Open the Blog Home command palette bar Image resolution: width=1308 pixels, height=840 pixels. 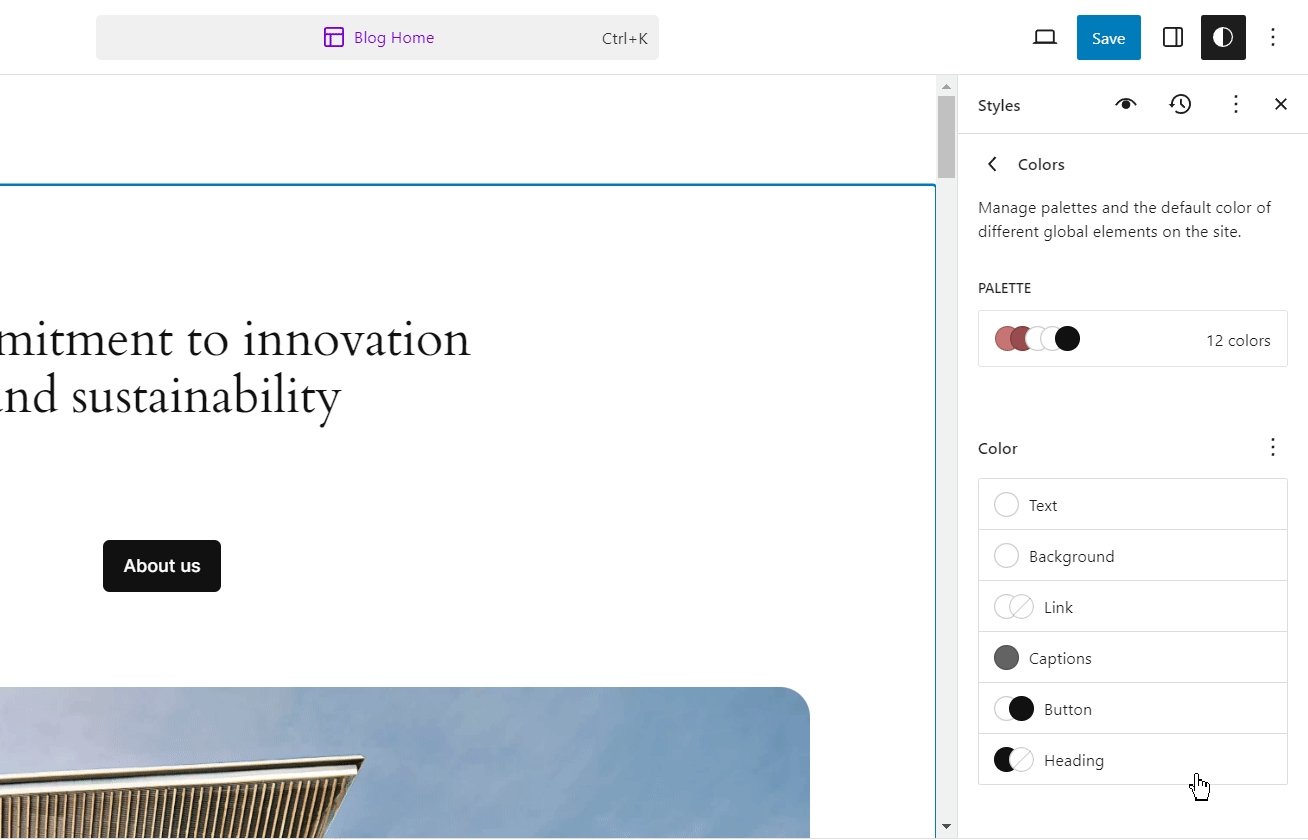tap(377, 38)
